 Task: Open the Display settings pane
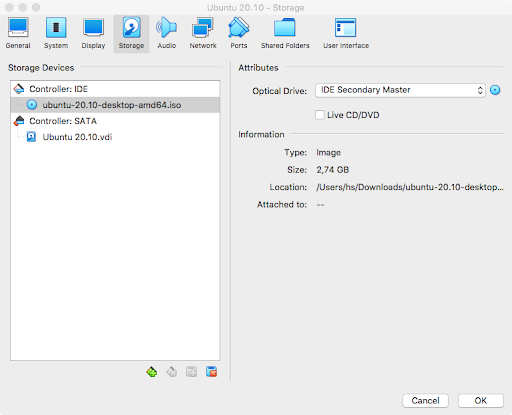[x=93, y=34]
